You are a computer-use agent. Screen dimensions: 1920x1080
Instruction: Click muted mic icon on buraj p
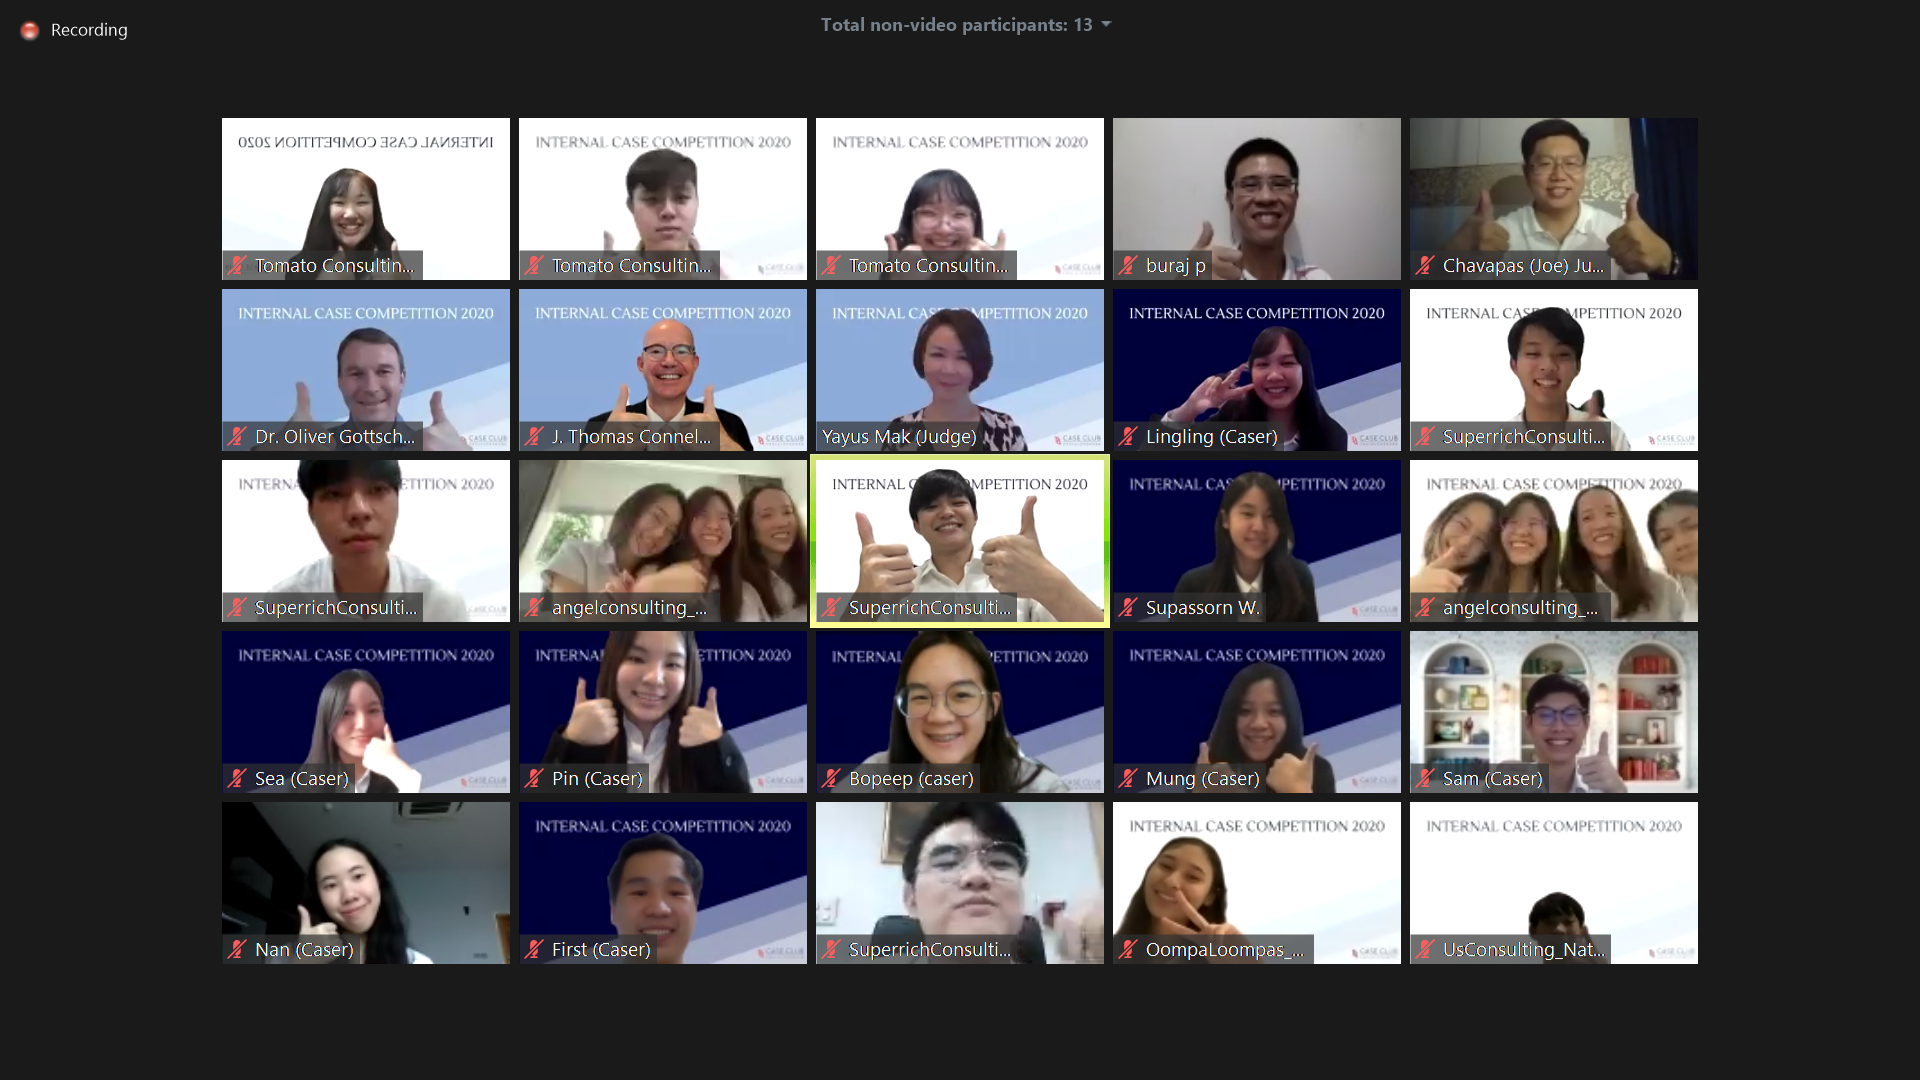tap(1128, 266)
